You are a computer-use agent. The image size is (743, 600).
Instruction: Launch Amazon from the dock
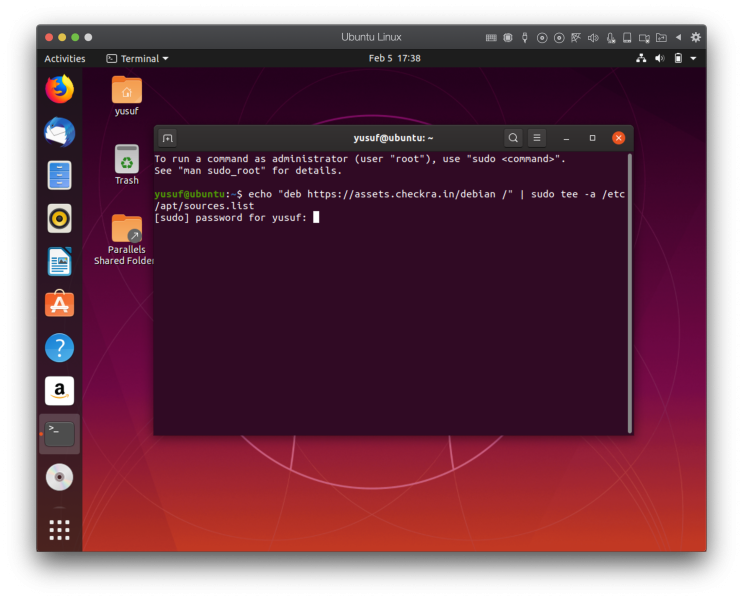click(59, 391)
